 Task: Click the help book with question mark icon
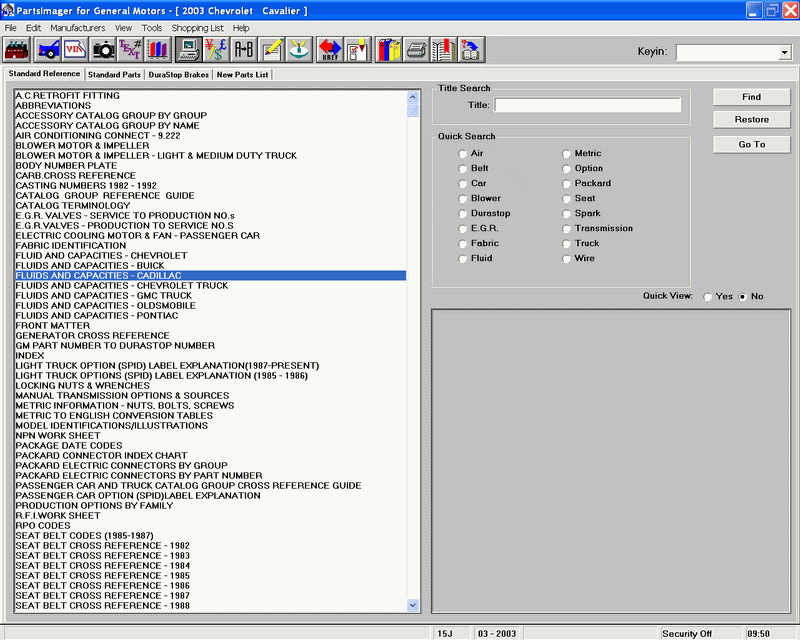click(x=471, y=50)
